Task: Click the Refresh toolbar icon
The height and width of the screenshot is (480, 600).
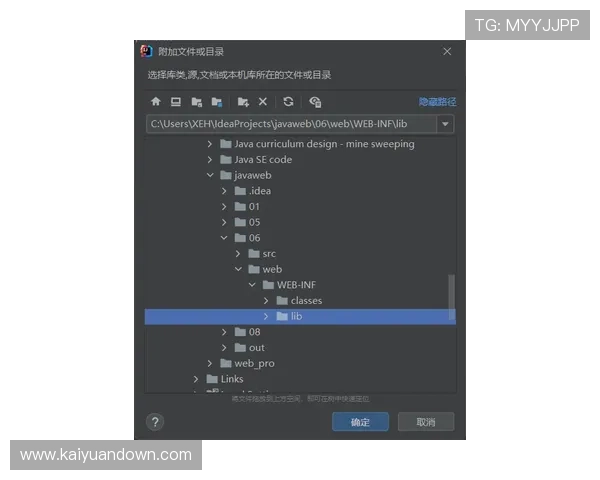Action: [x=288, y=102]
